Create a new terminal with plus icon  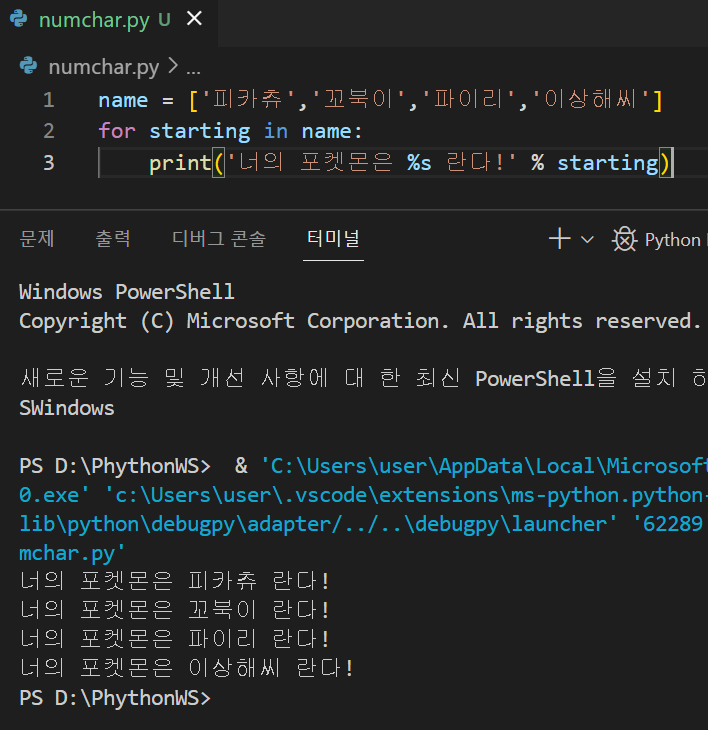point(560,239)
